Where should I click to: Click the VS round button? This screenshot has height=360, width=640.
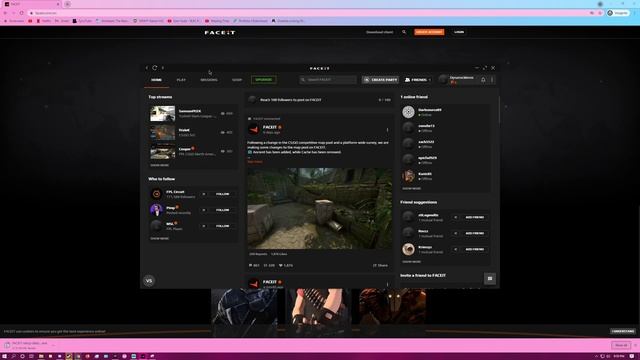point(149,280)
